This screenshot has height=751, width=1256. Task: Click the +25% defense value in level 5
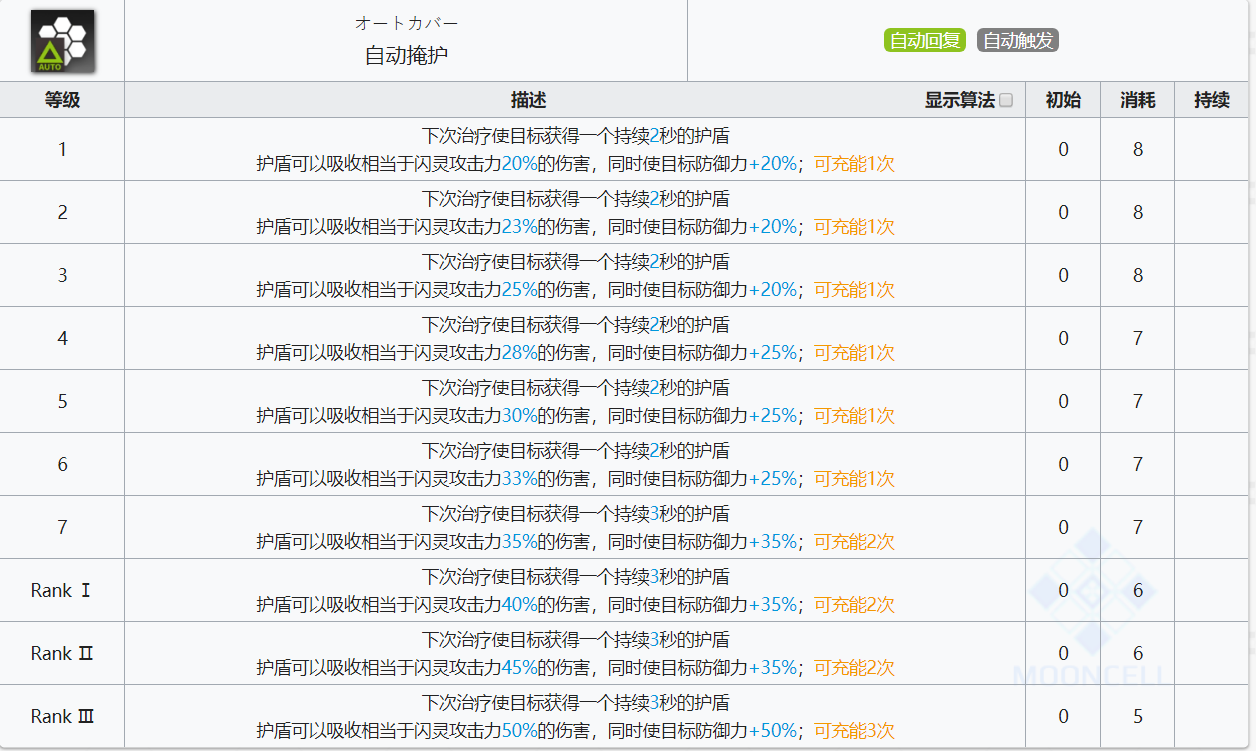(772, 416)
